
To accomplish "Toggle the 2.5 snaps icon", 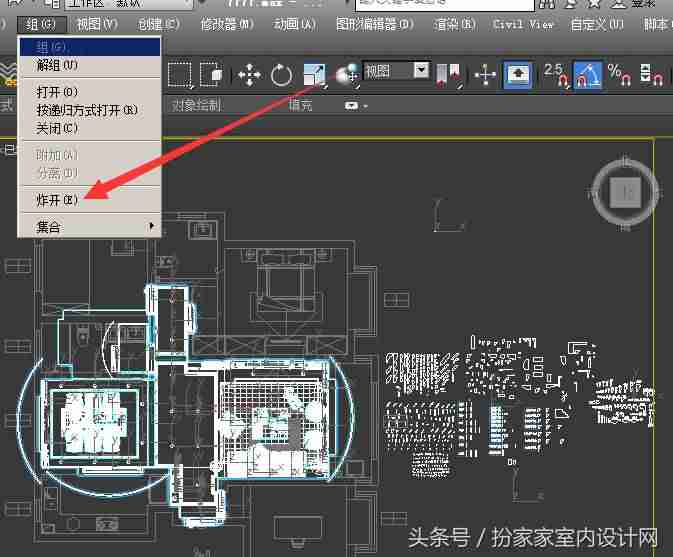I will coord(556,75).
